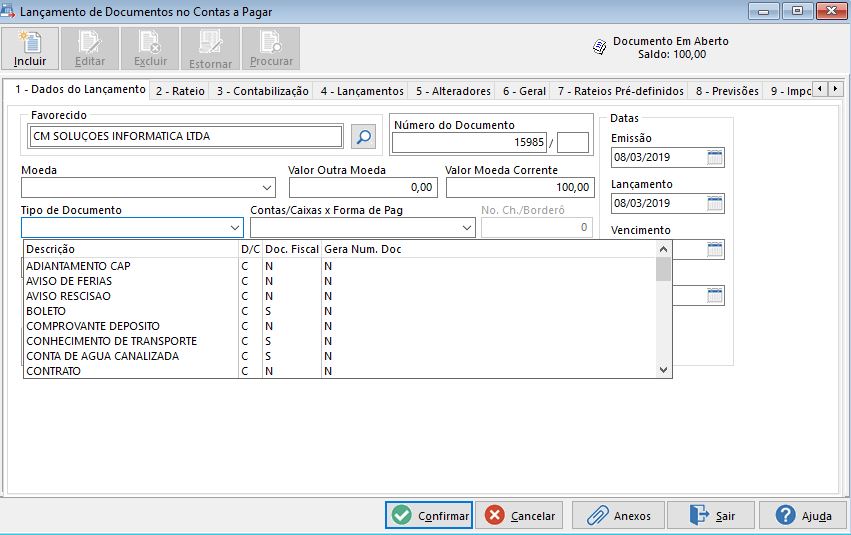Screen dimensions: 851x535
Task: Click the Excluir toolbar button
Action: [150, 49]
